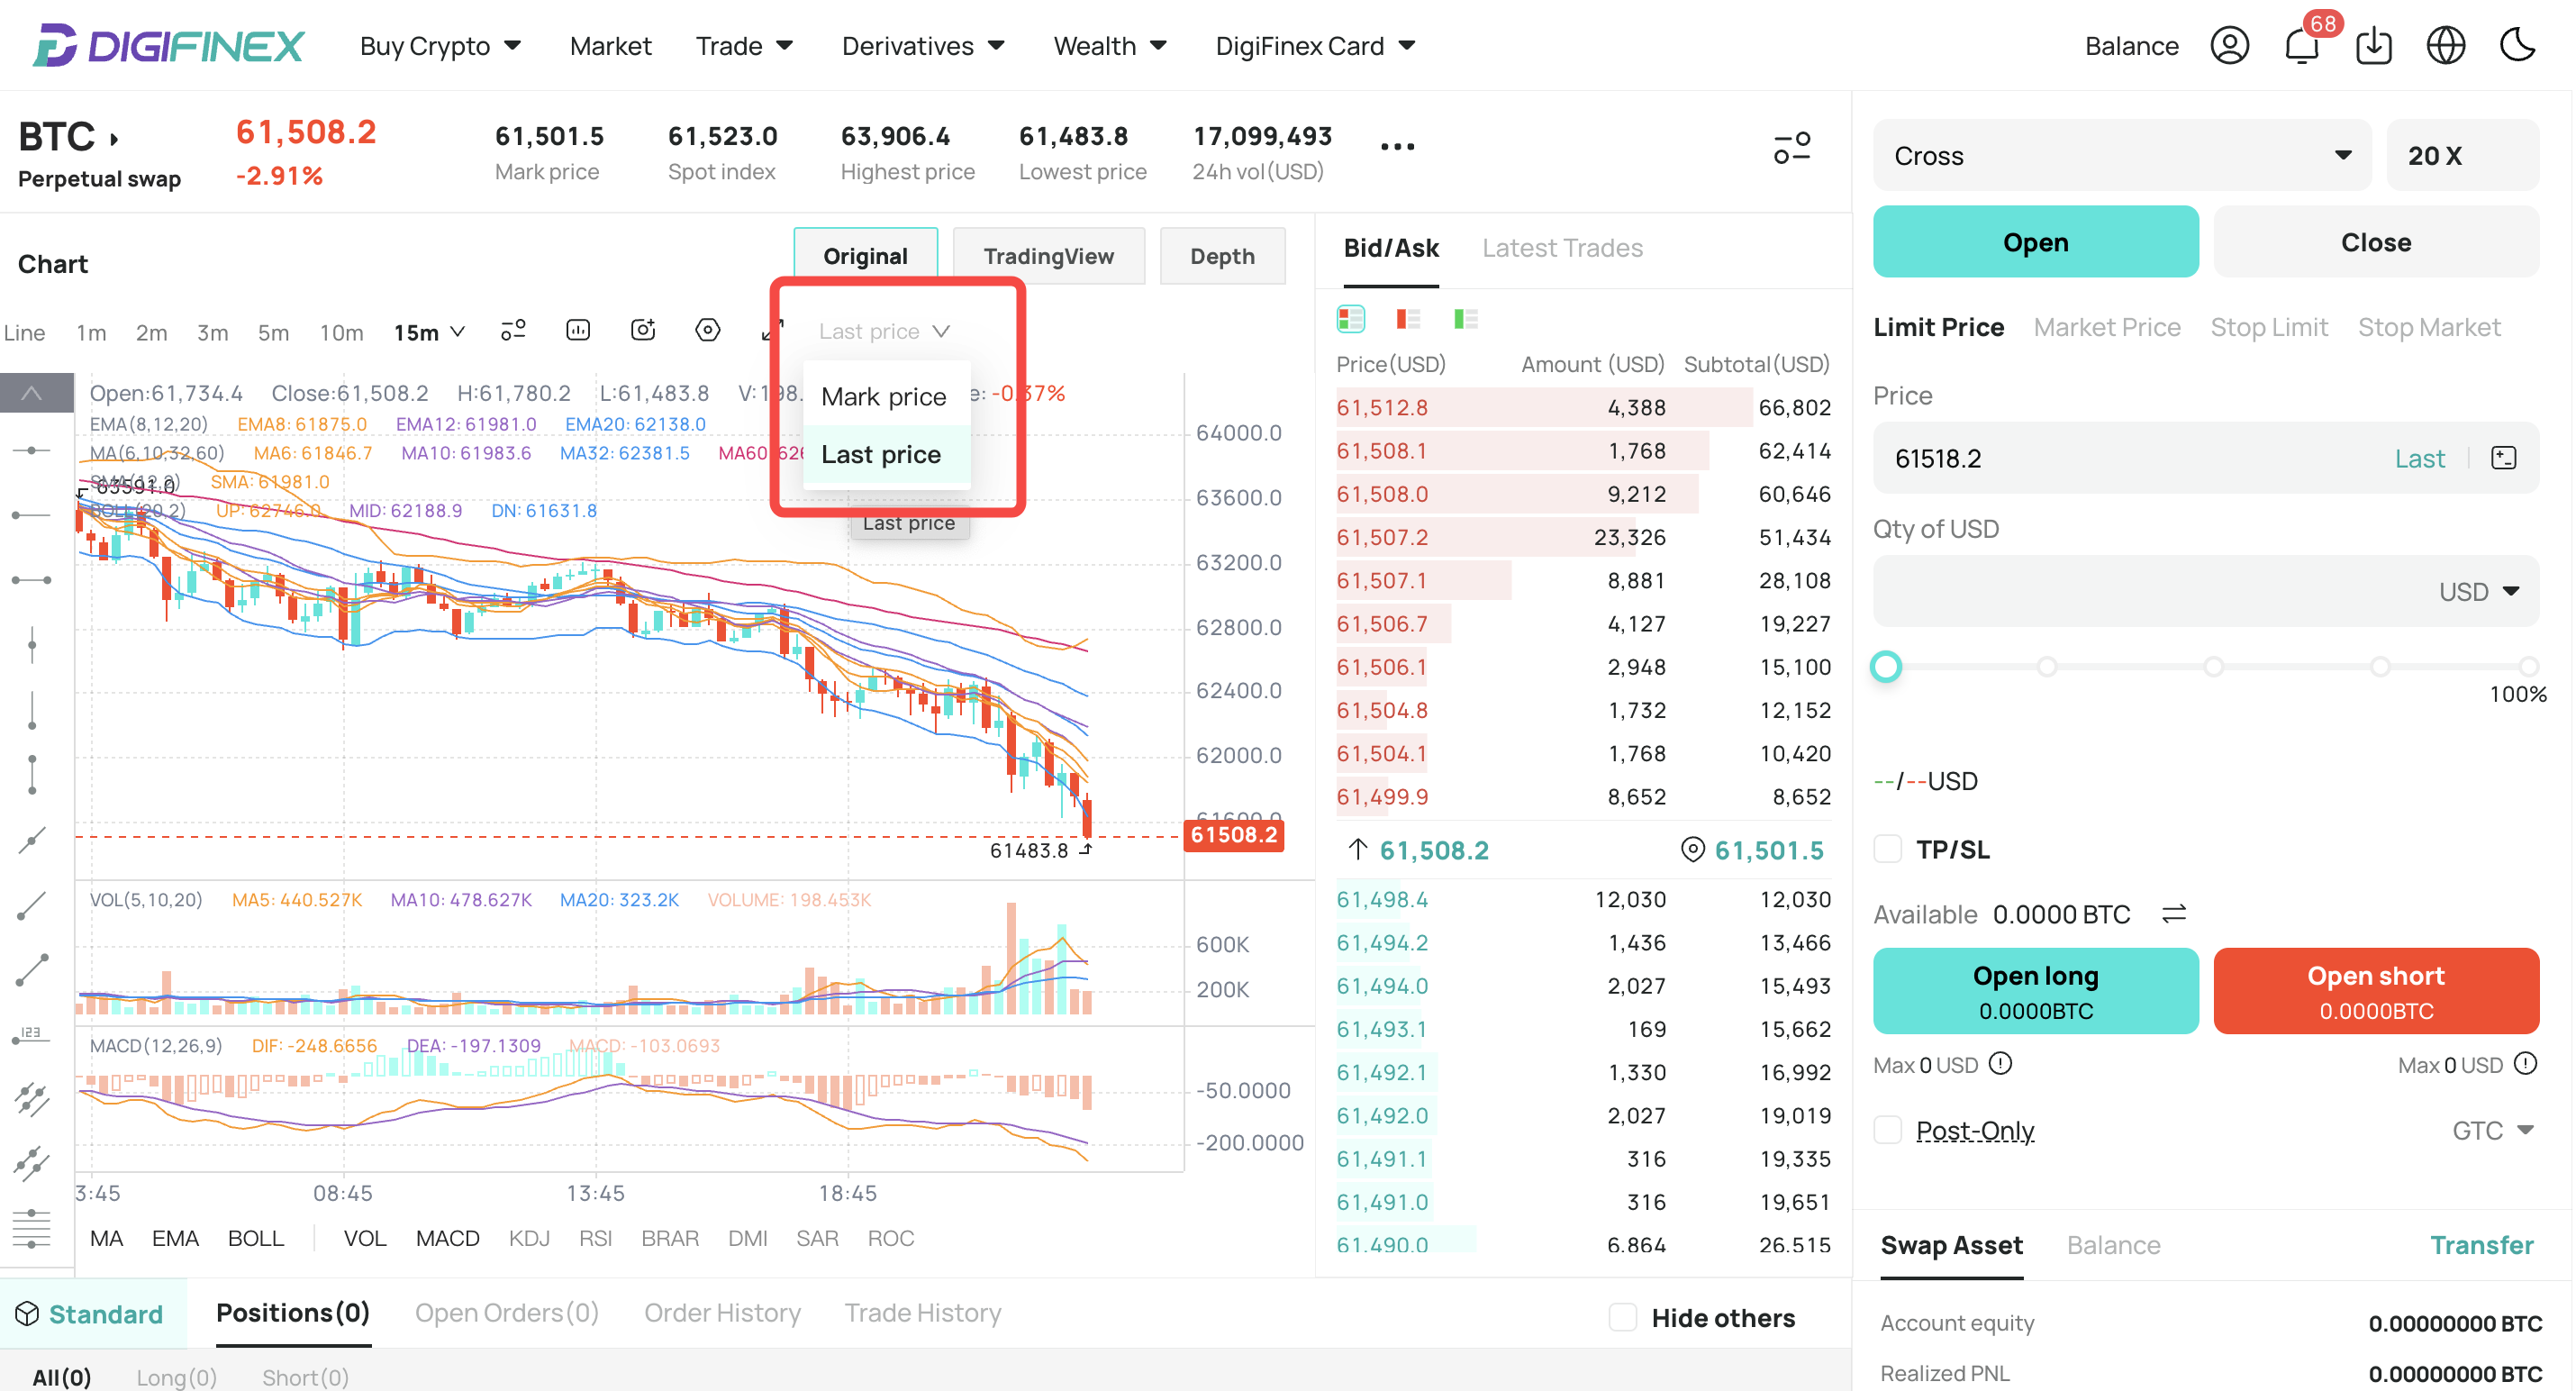
Task: Show combined bid and ask order book view
Action: pyautogui.click(x=1350, y=319)
